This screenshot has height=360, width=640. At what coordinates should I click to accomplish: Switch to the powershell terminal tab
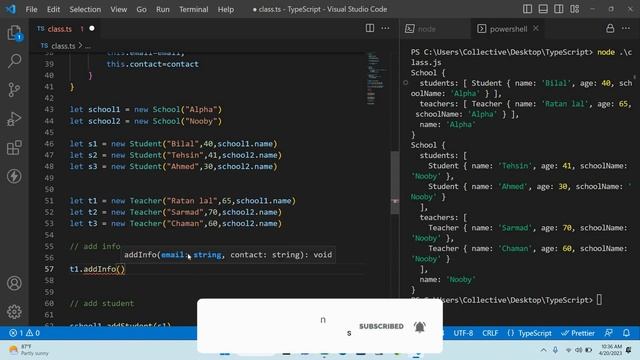[508, 29]
